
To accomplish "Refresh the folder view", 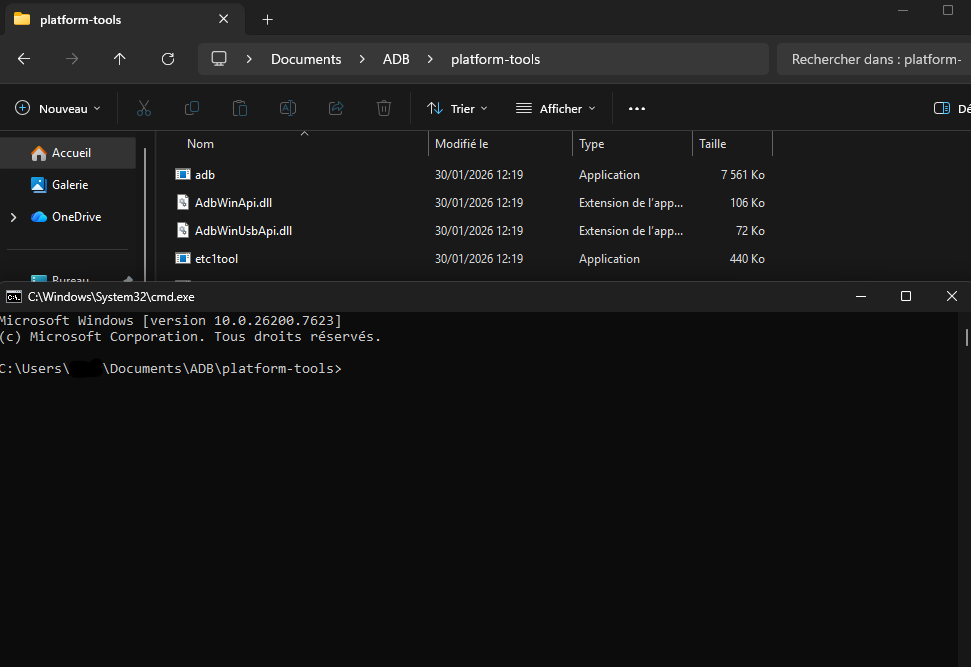I will coord(167,59).
